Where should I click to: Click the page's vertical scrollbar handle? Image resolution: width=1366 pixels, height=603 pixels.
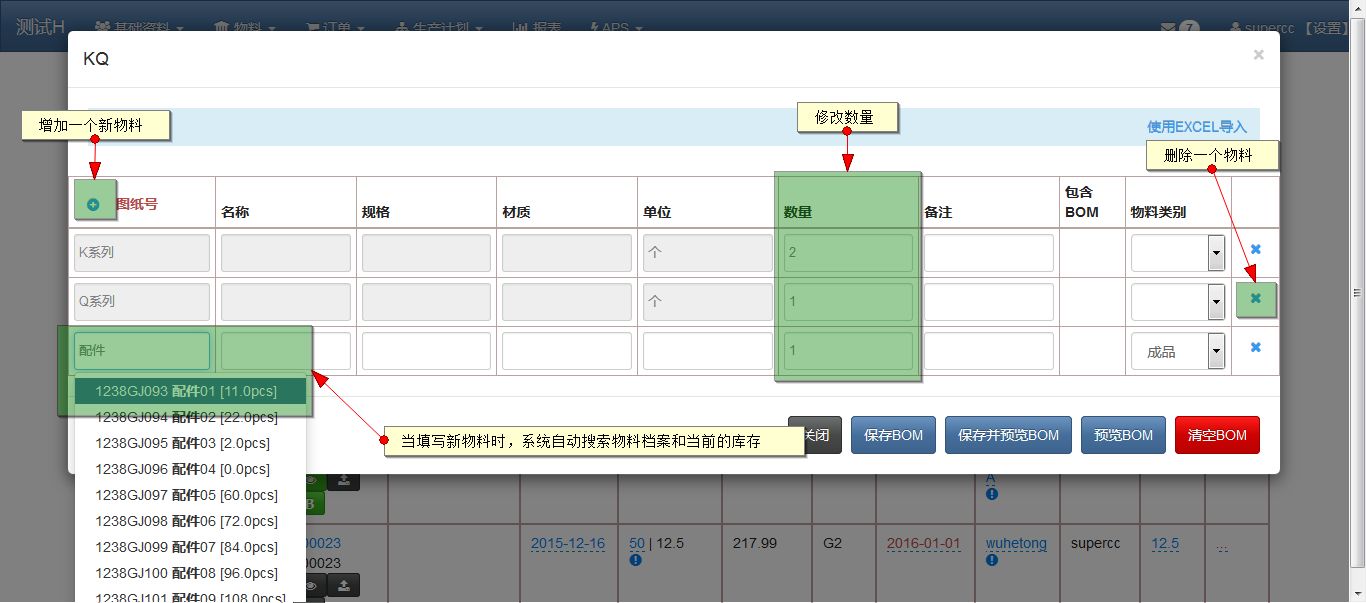click(x=1357, y=293)
